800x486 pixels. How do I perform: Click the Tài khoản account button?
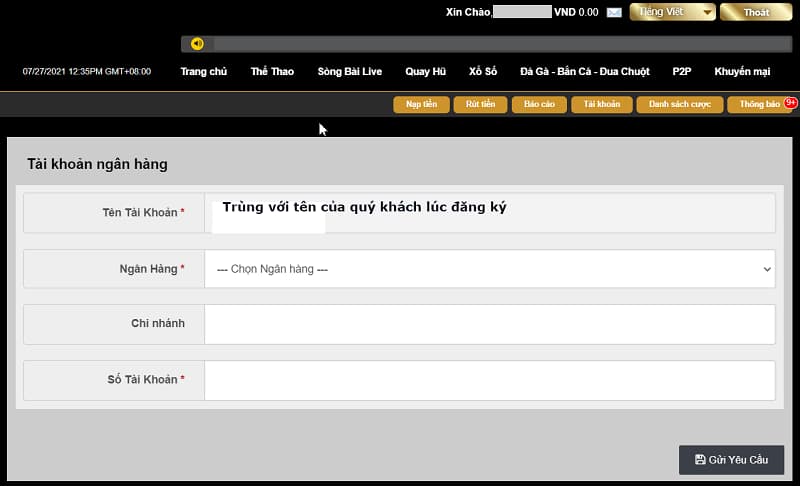click(x=601, y=104)
